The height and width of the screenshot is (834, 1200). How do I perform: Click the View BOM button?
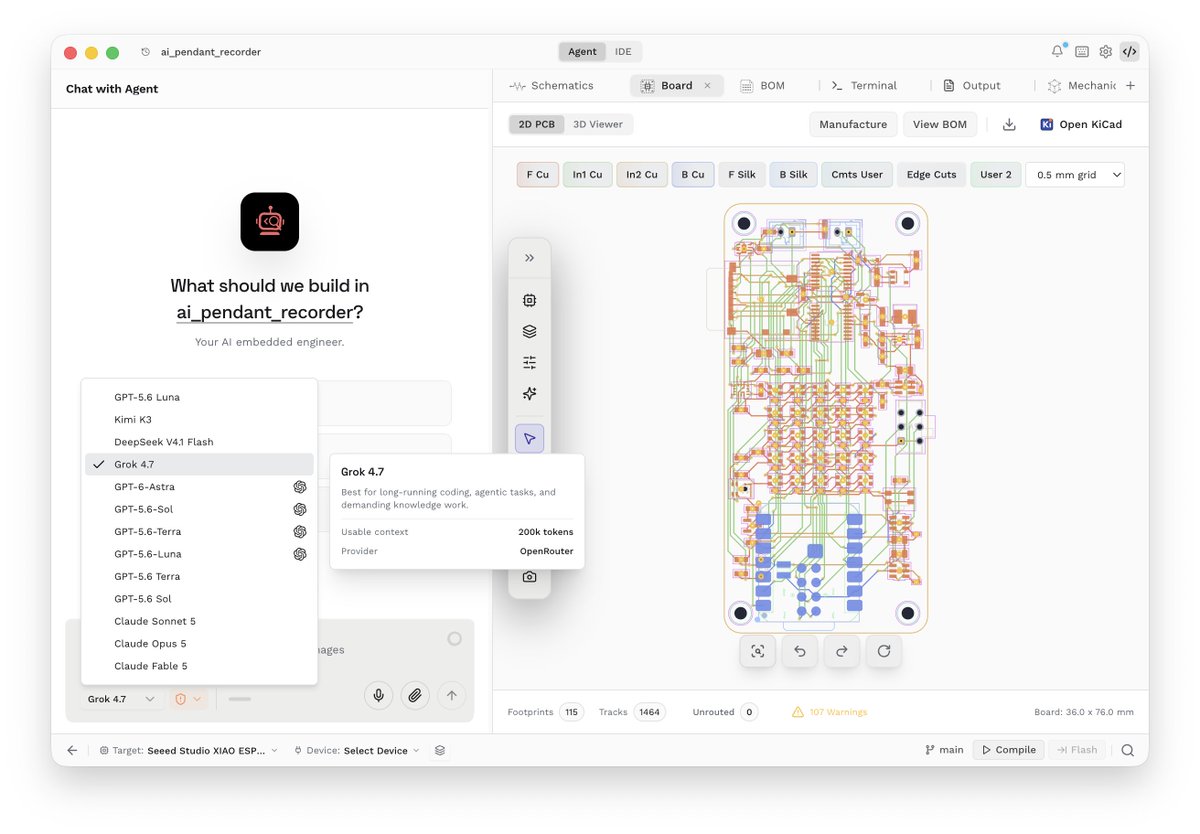(940, 124)
